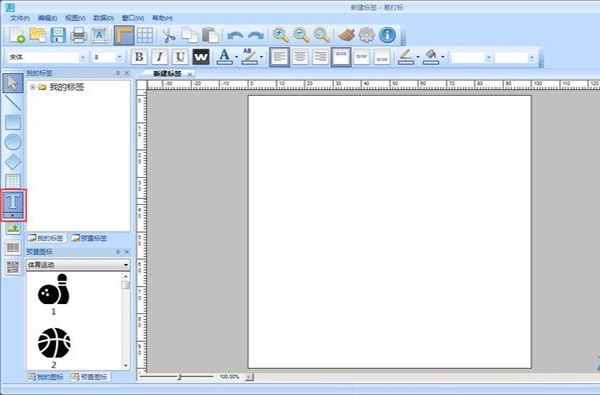The image size is (600, 395).
Task: Select the bowling icon thumbnail 1
Action: 54,294
